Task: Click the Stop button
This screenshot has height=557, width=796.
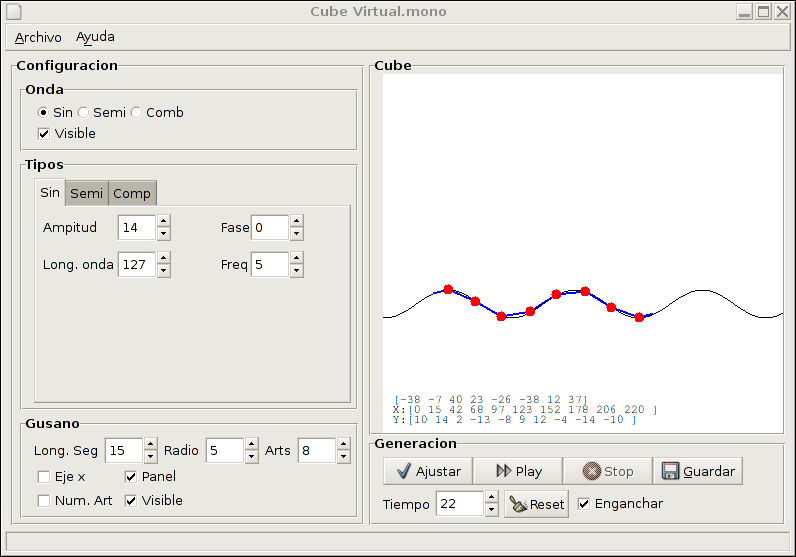Action: pos(607,471)
